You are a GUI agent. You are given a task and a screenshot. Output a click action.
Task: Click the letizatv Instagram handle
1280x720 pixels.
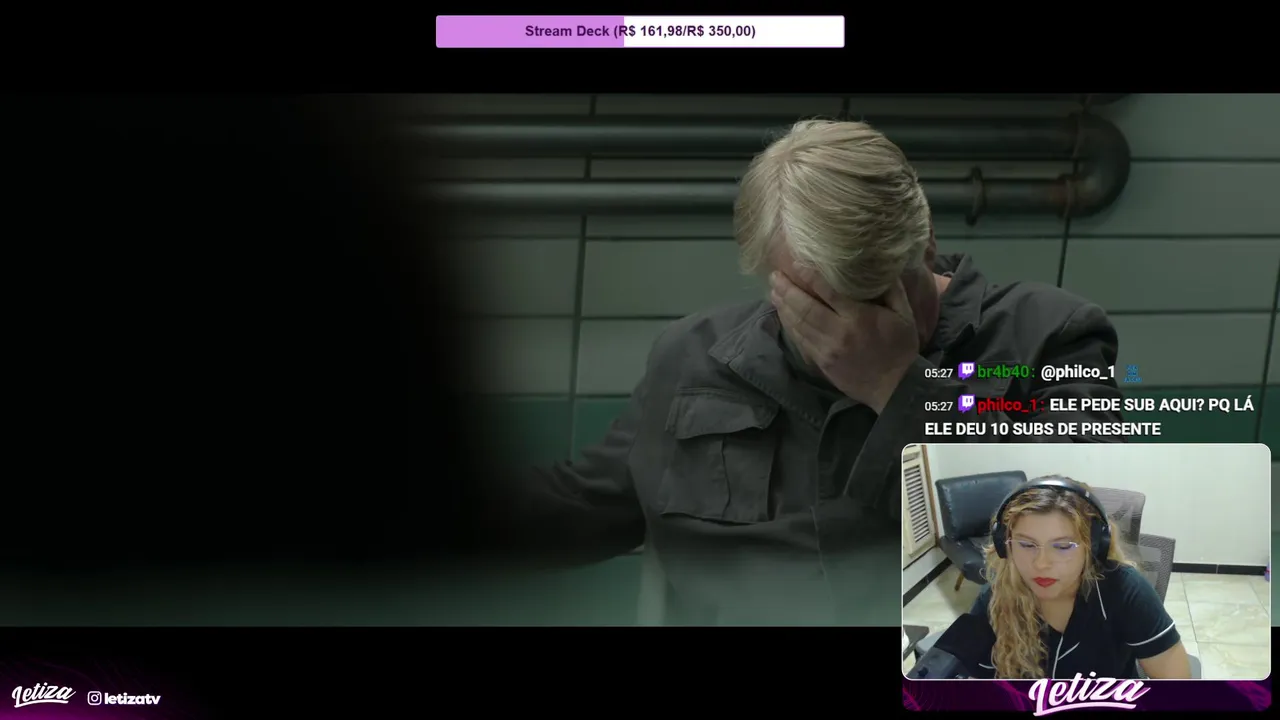click(132, 699)
